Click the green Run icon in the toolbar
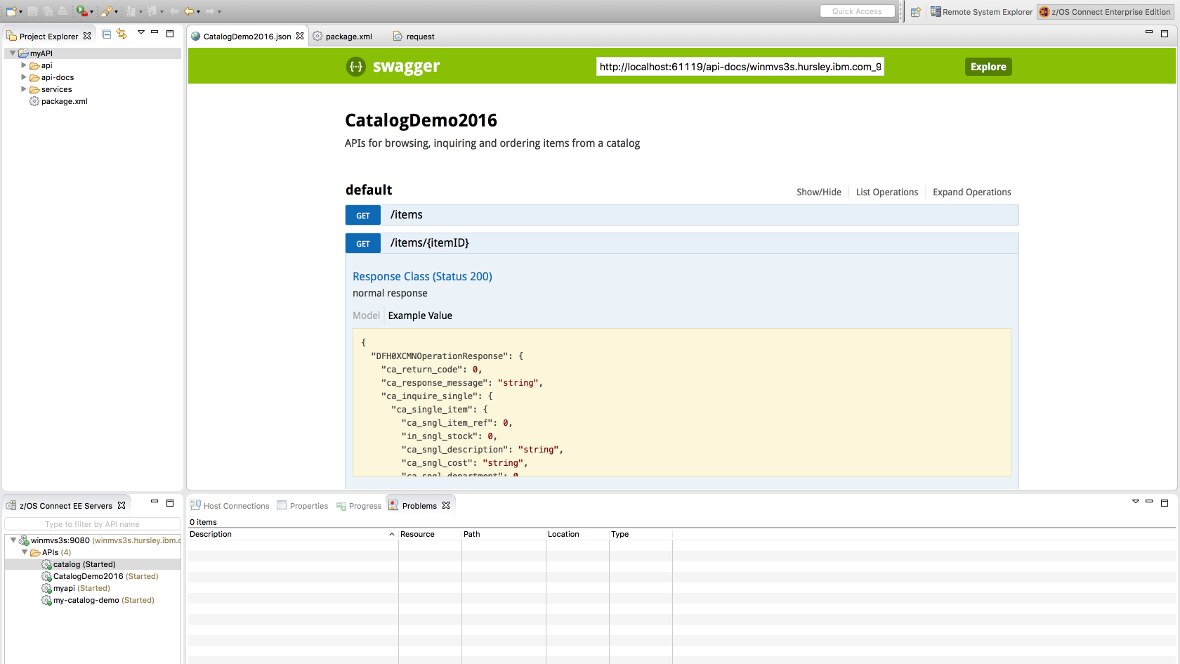 coord(78,10)
